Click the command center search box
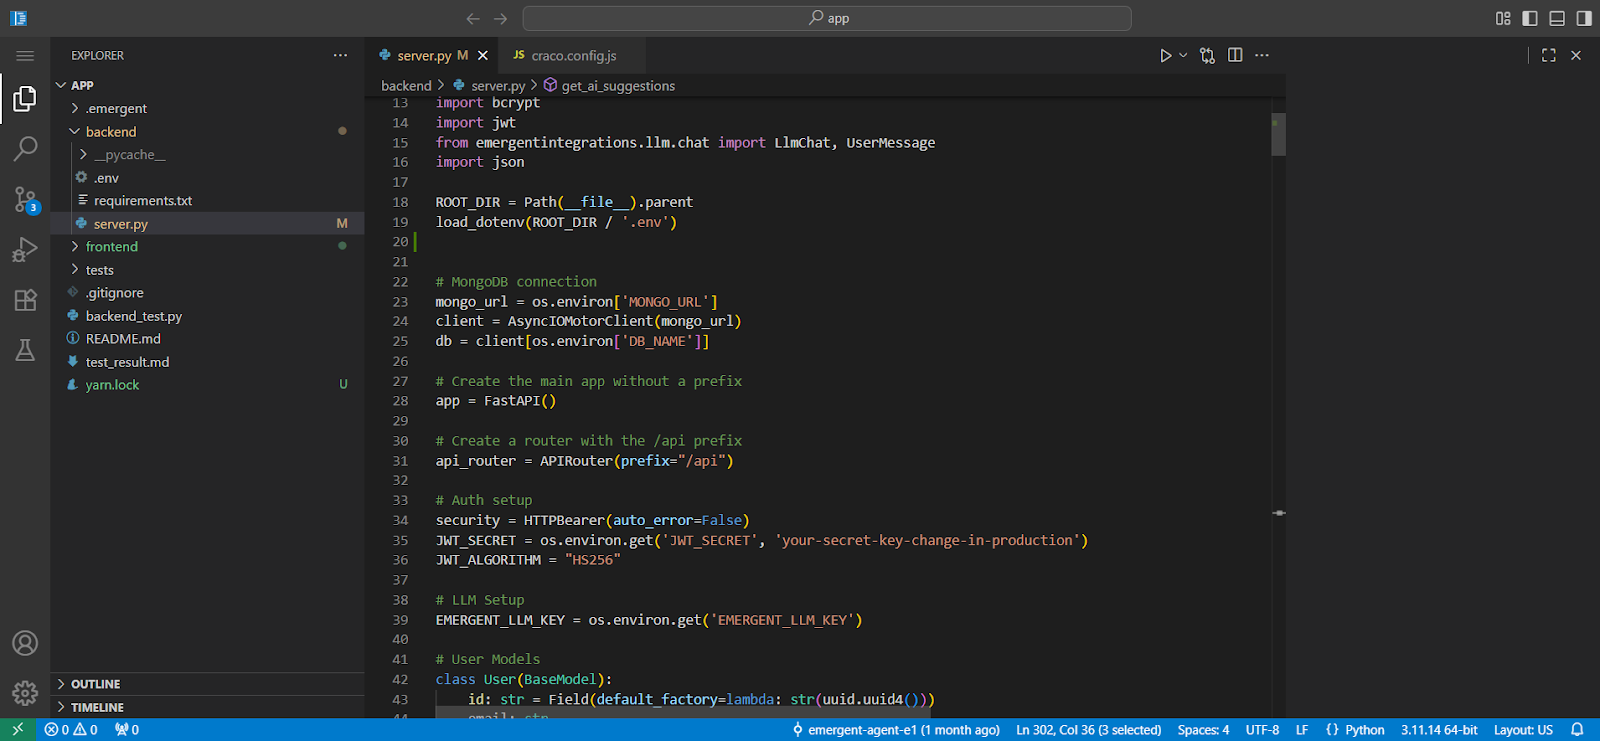 pyautogui.click(x=827, y=18)
